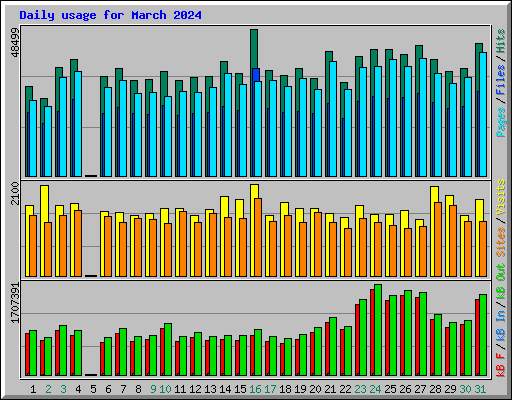Viewport: 512px width, 400px height.
Task: Click the 'Visits' legend label
Action: [501, 197]
